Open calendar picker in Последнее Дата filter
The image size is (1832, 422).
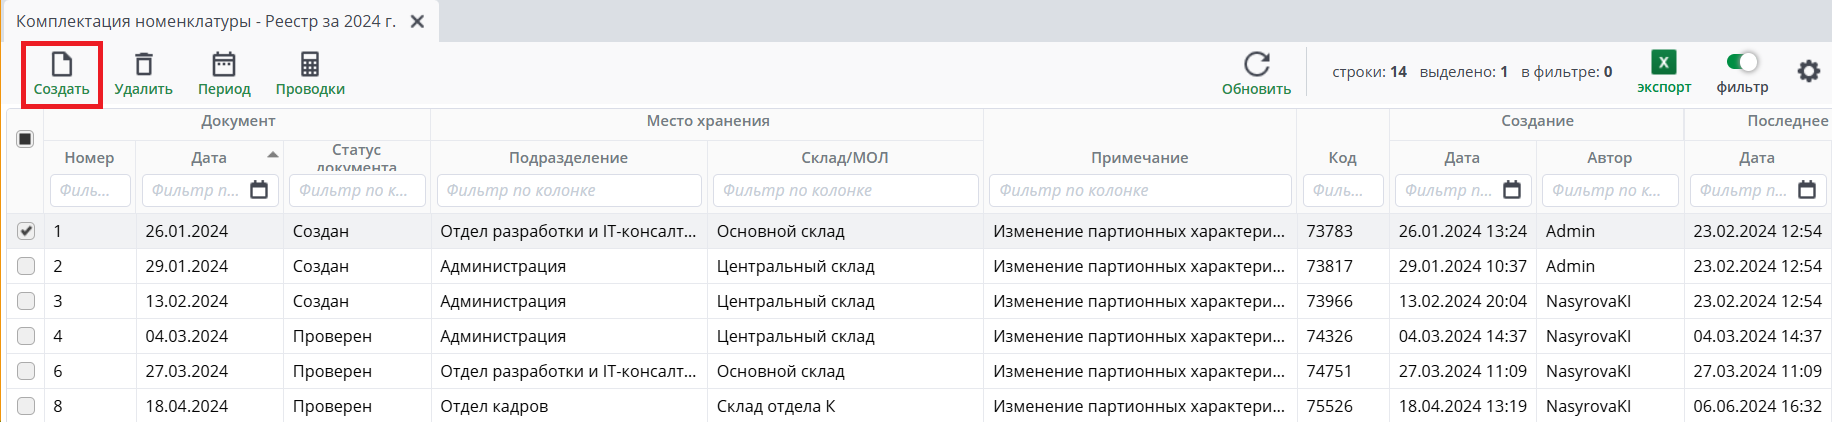1807,190
